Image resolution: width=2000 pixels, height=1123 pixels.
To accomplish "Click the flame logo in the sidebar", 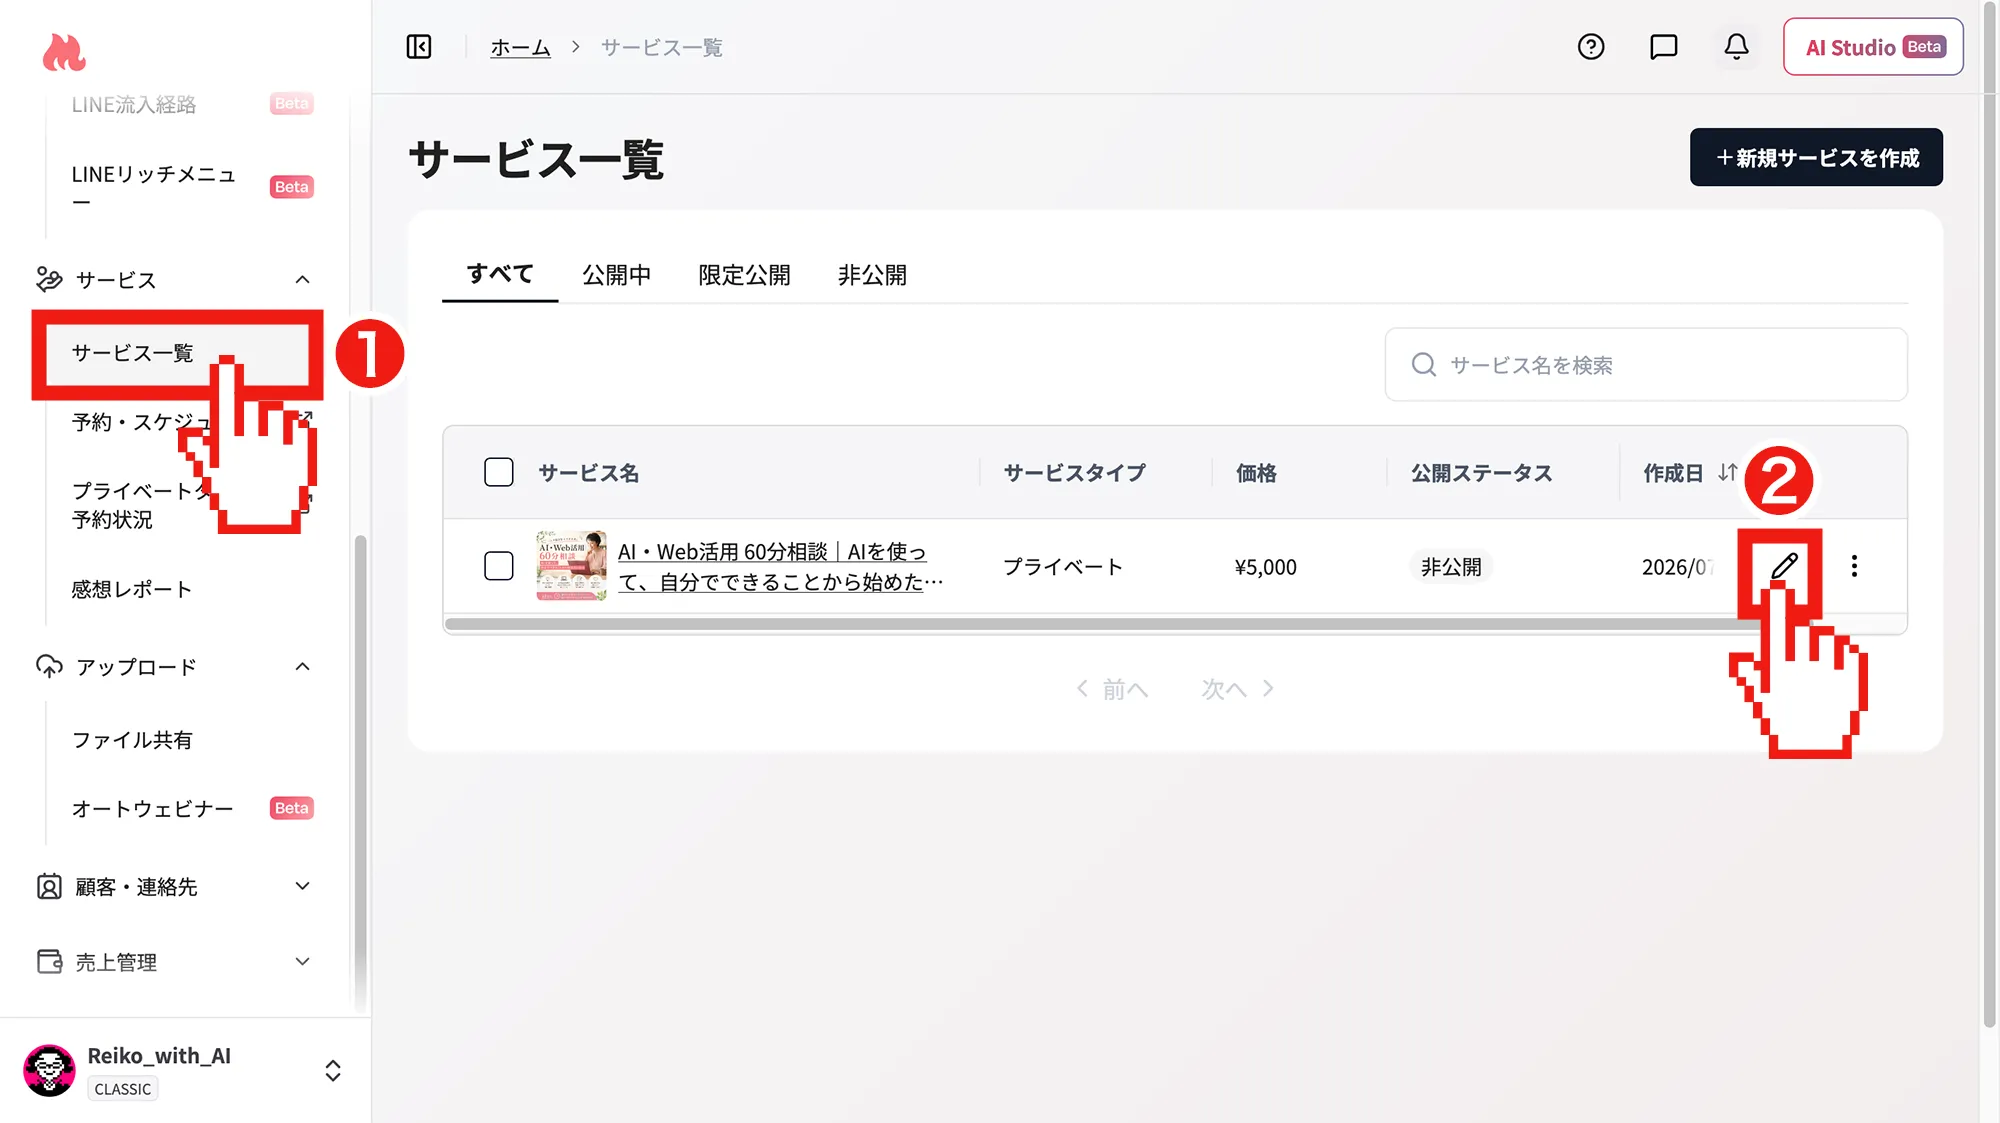I will point(64,52).
